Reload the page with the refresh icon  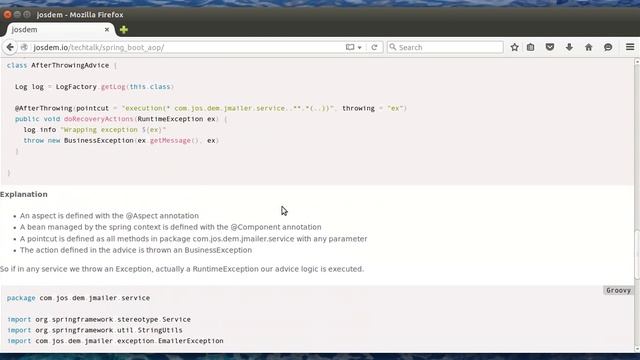[374, 47]
